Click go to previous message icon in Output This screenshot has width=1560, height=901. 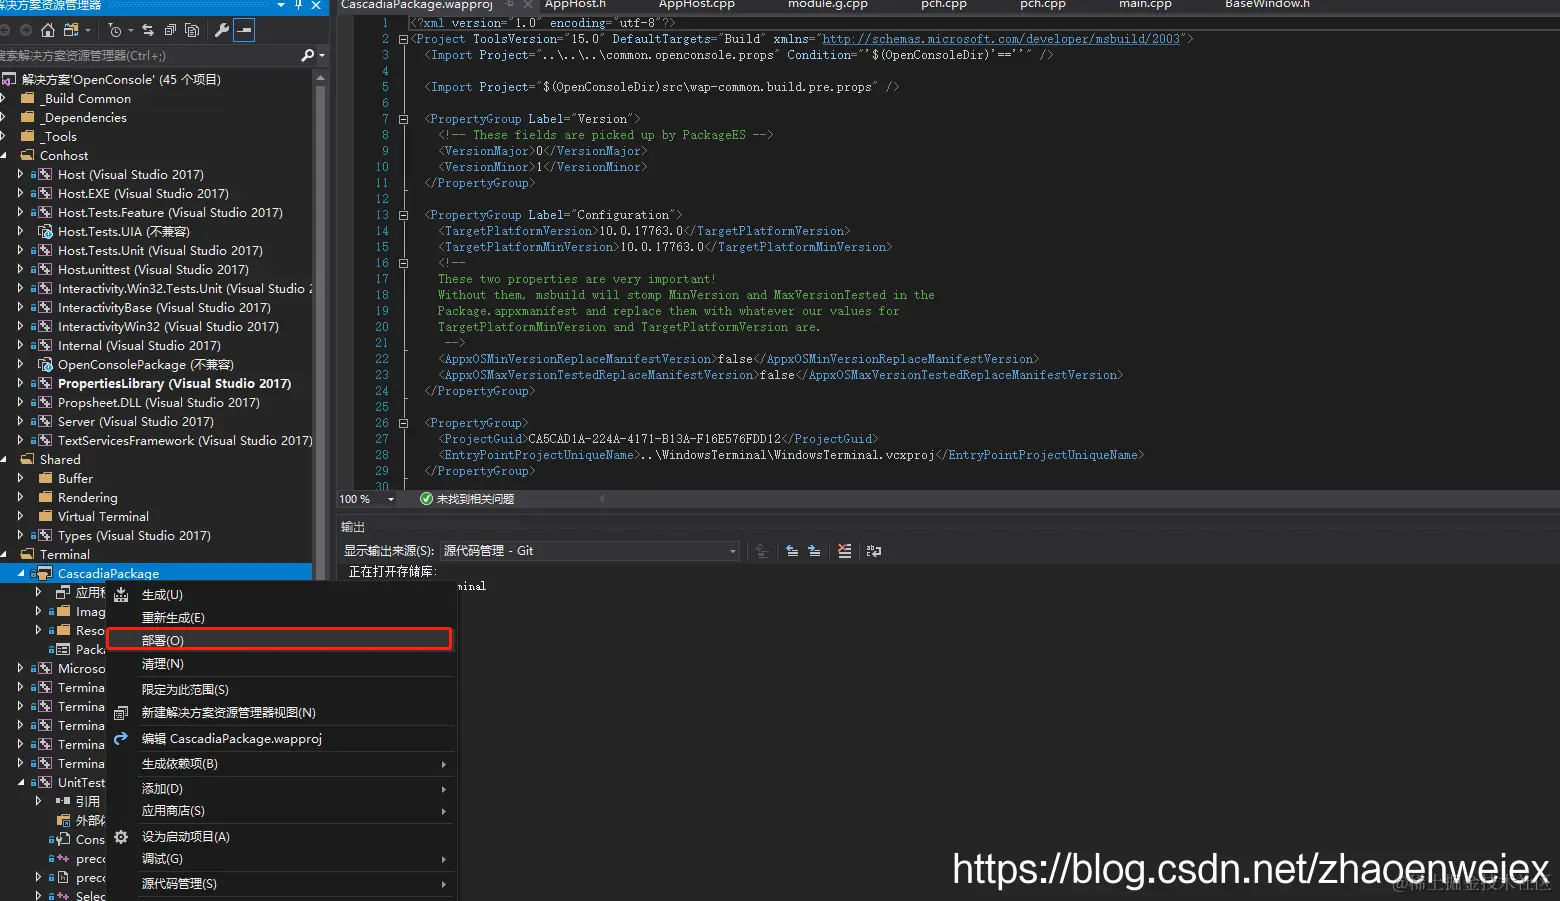[x=792, y=551]
